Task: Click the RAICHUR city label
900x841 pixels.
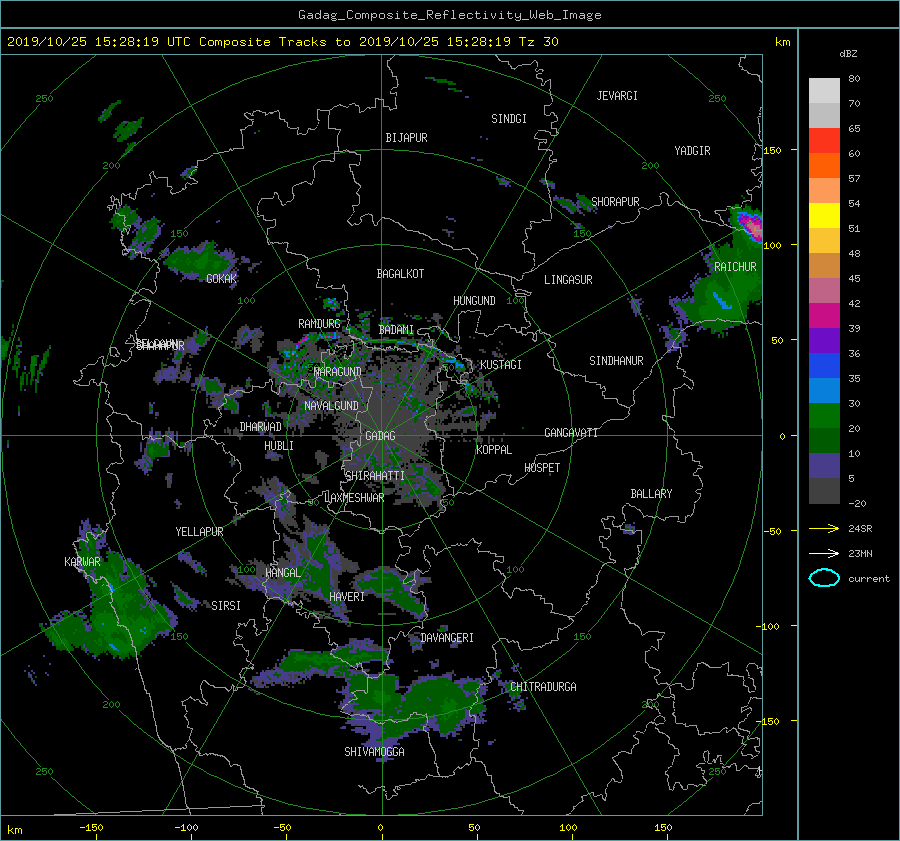Action: [x=735, y=267]
